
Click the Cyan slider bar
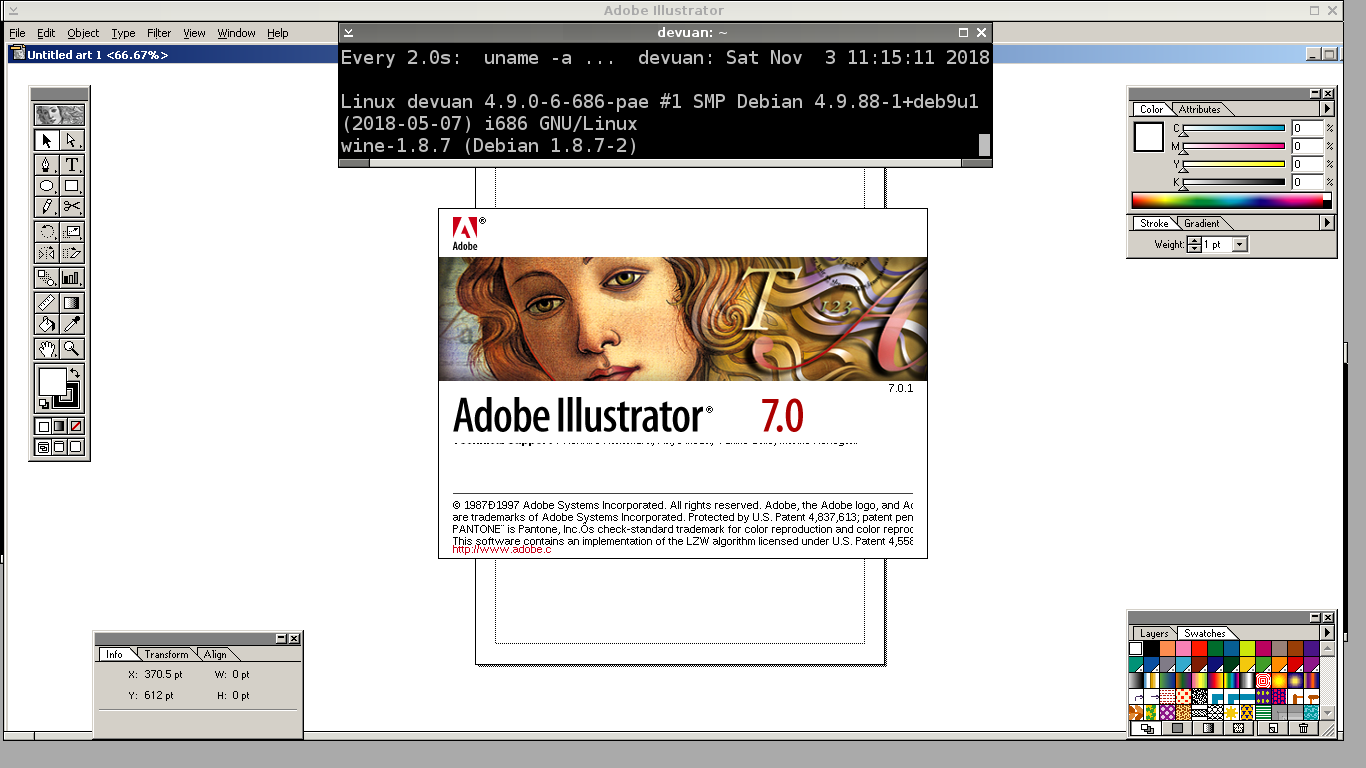1235,128
